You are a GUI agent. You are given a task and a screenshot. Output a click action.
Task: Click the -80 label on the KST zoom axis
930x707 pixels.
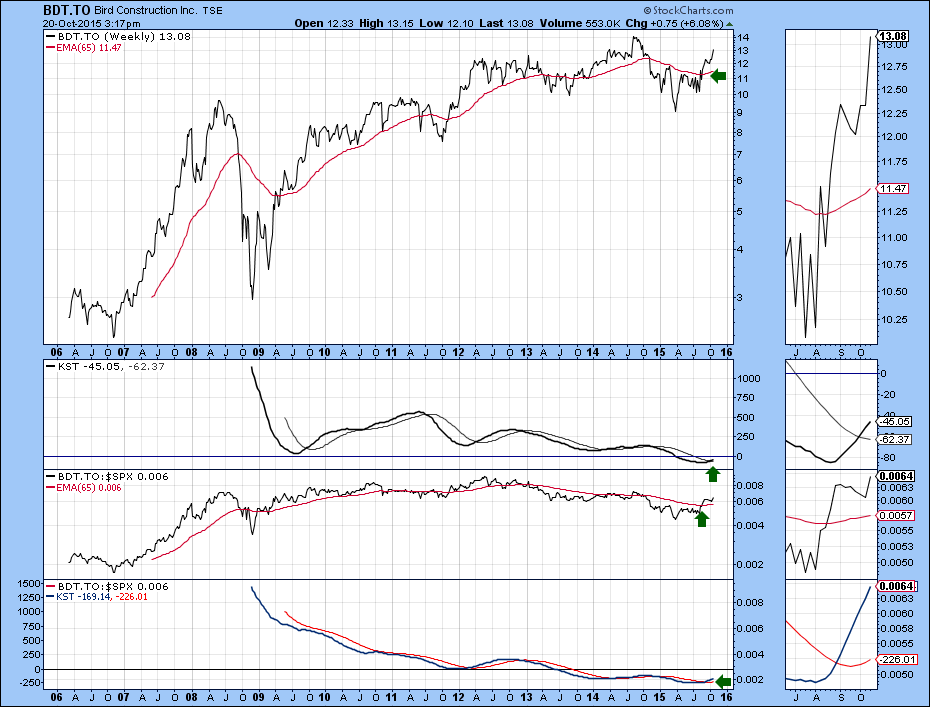pyautogui.click(x=887, y=458)
